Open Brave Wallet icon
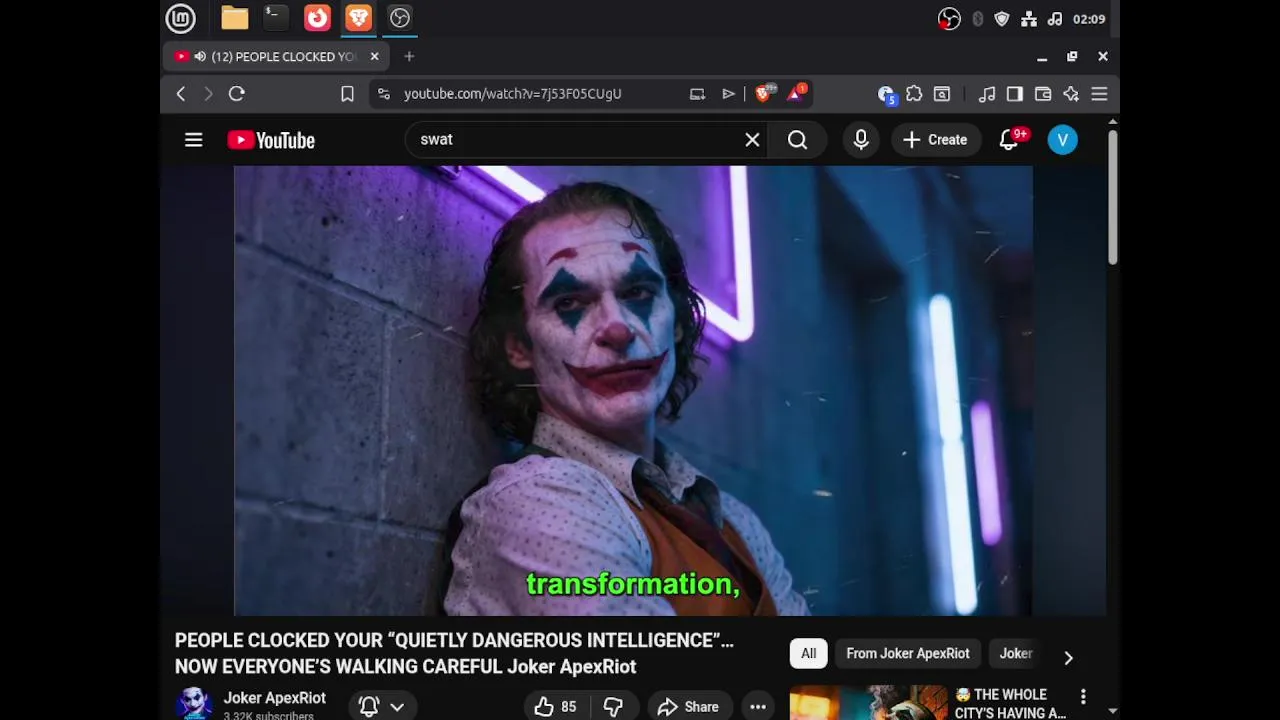The height and width of the screenshot is (720, 1280). 1043,94
